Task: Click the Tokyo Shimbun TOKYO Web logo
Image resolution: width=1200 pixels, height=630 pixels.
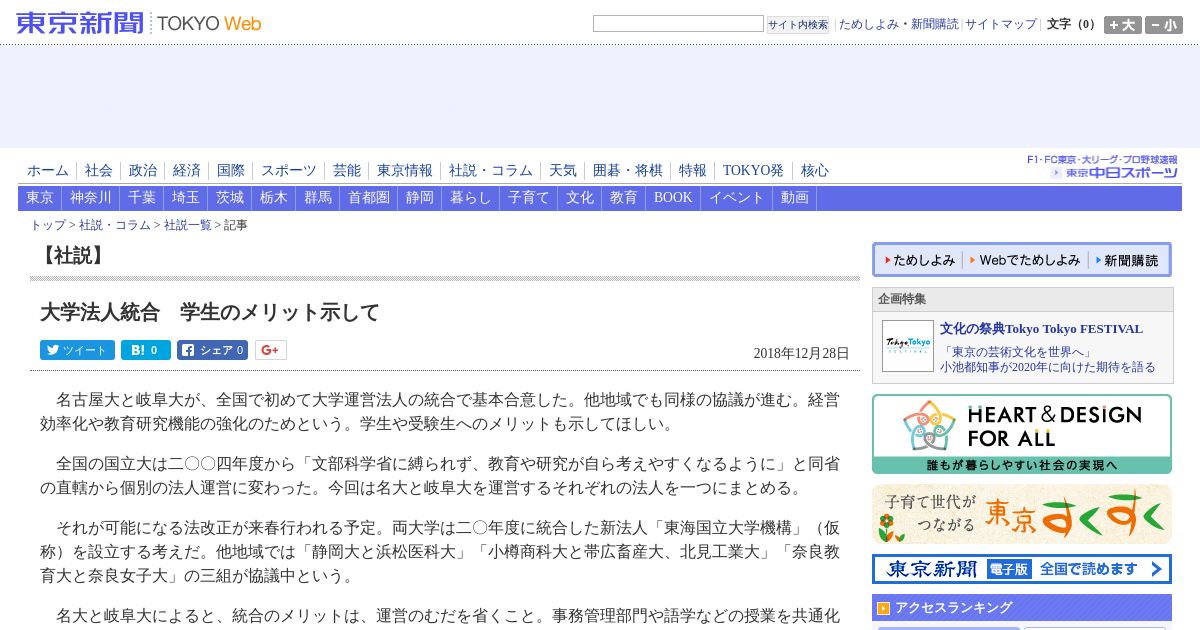Action: coord(139,23)
